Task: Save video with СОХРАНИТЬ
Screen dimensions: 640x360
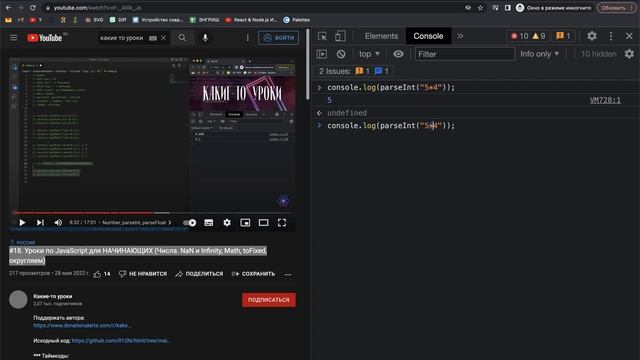Action: (253, 274)
